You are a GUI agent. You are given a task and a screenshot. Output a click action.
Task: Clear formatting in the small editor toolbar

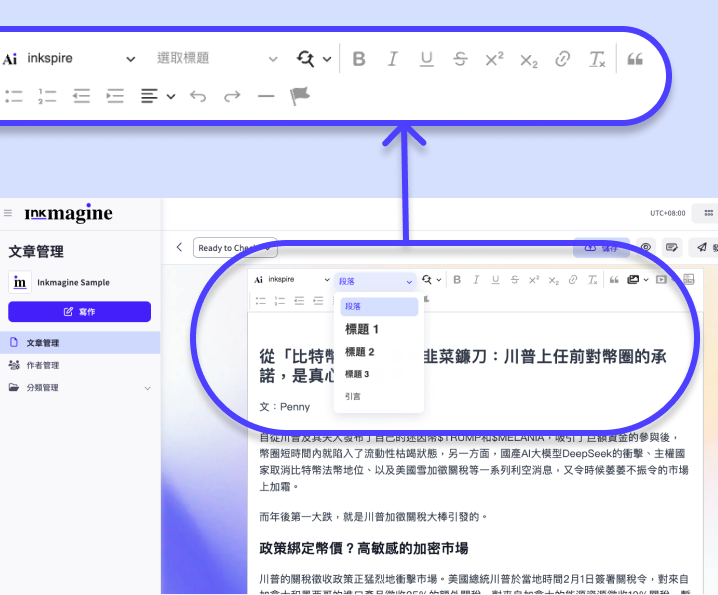click(x=593, y=279)
